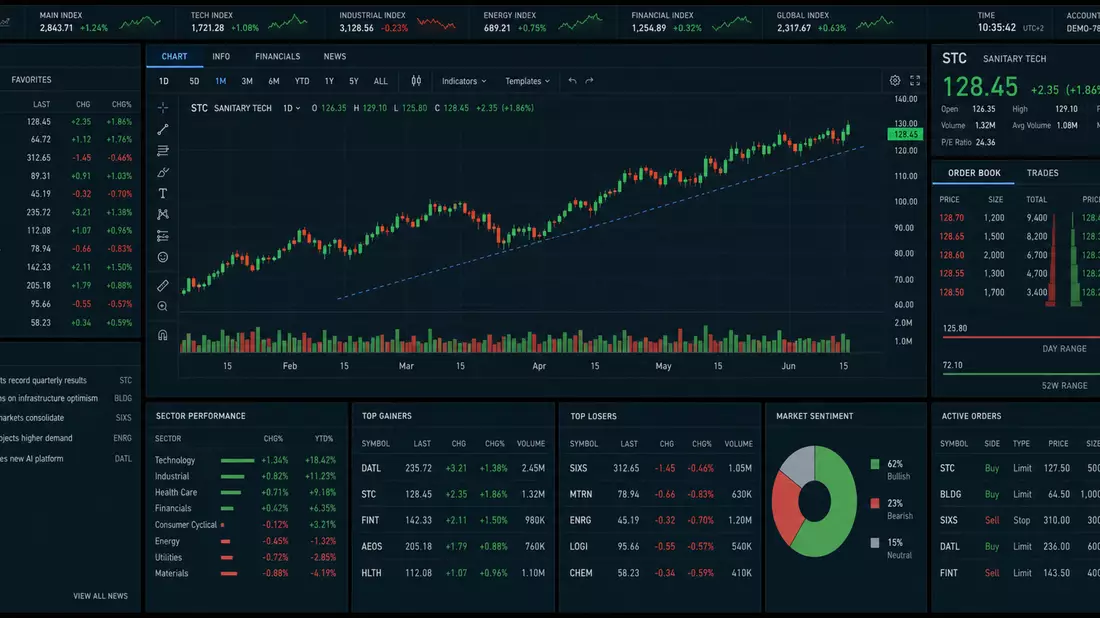Screen dimensions: 1100x618
Task: Select the 128.70 ask row in order book
Action: tap(993, 218)
